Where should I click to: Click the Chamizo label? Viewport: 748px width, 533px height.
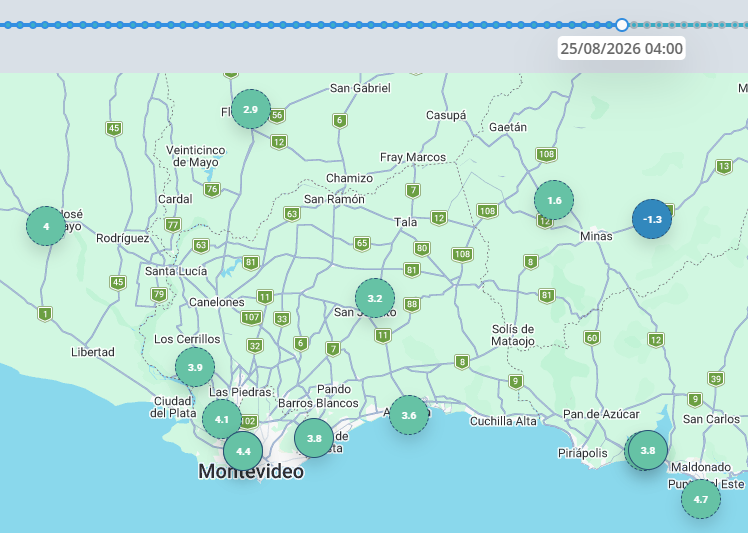[x=349, y=178]
